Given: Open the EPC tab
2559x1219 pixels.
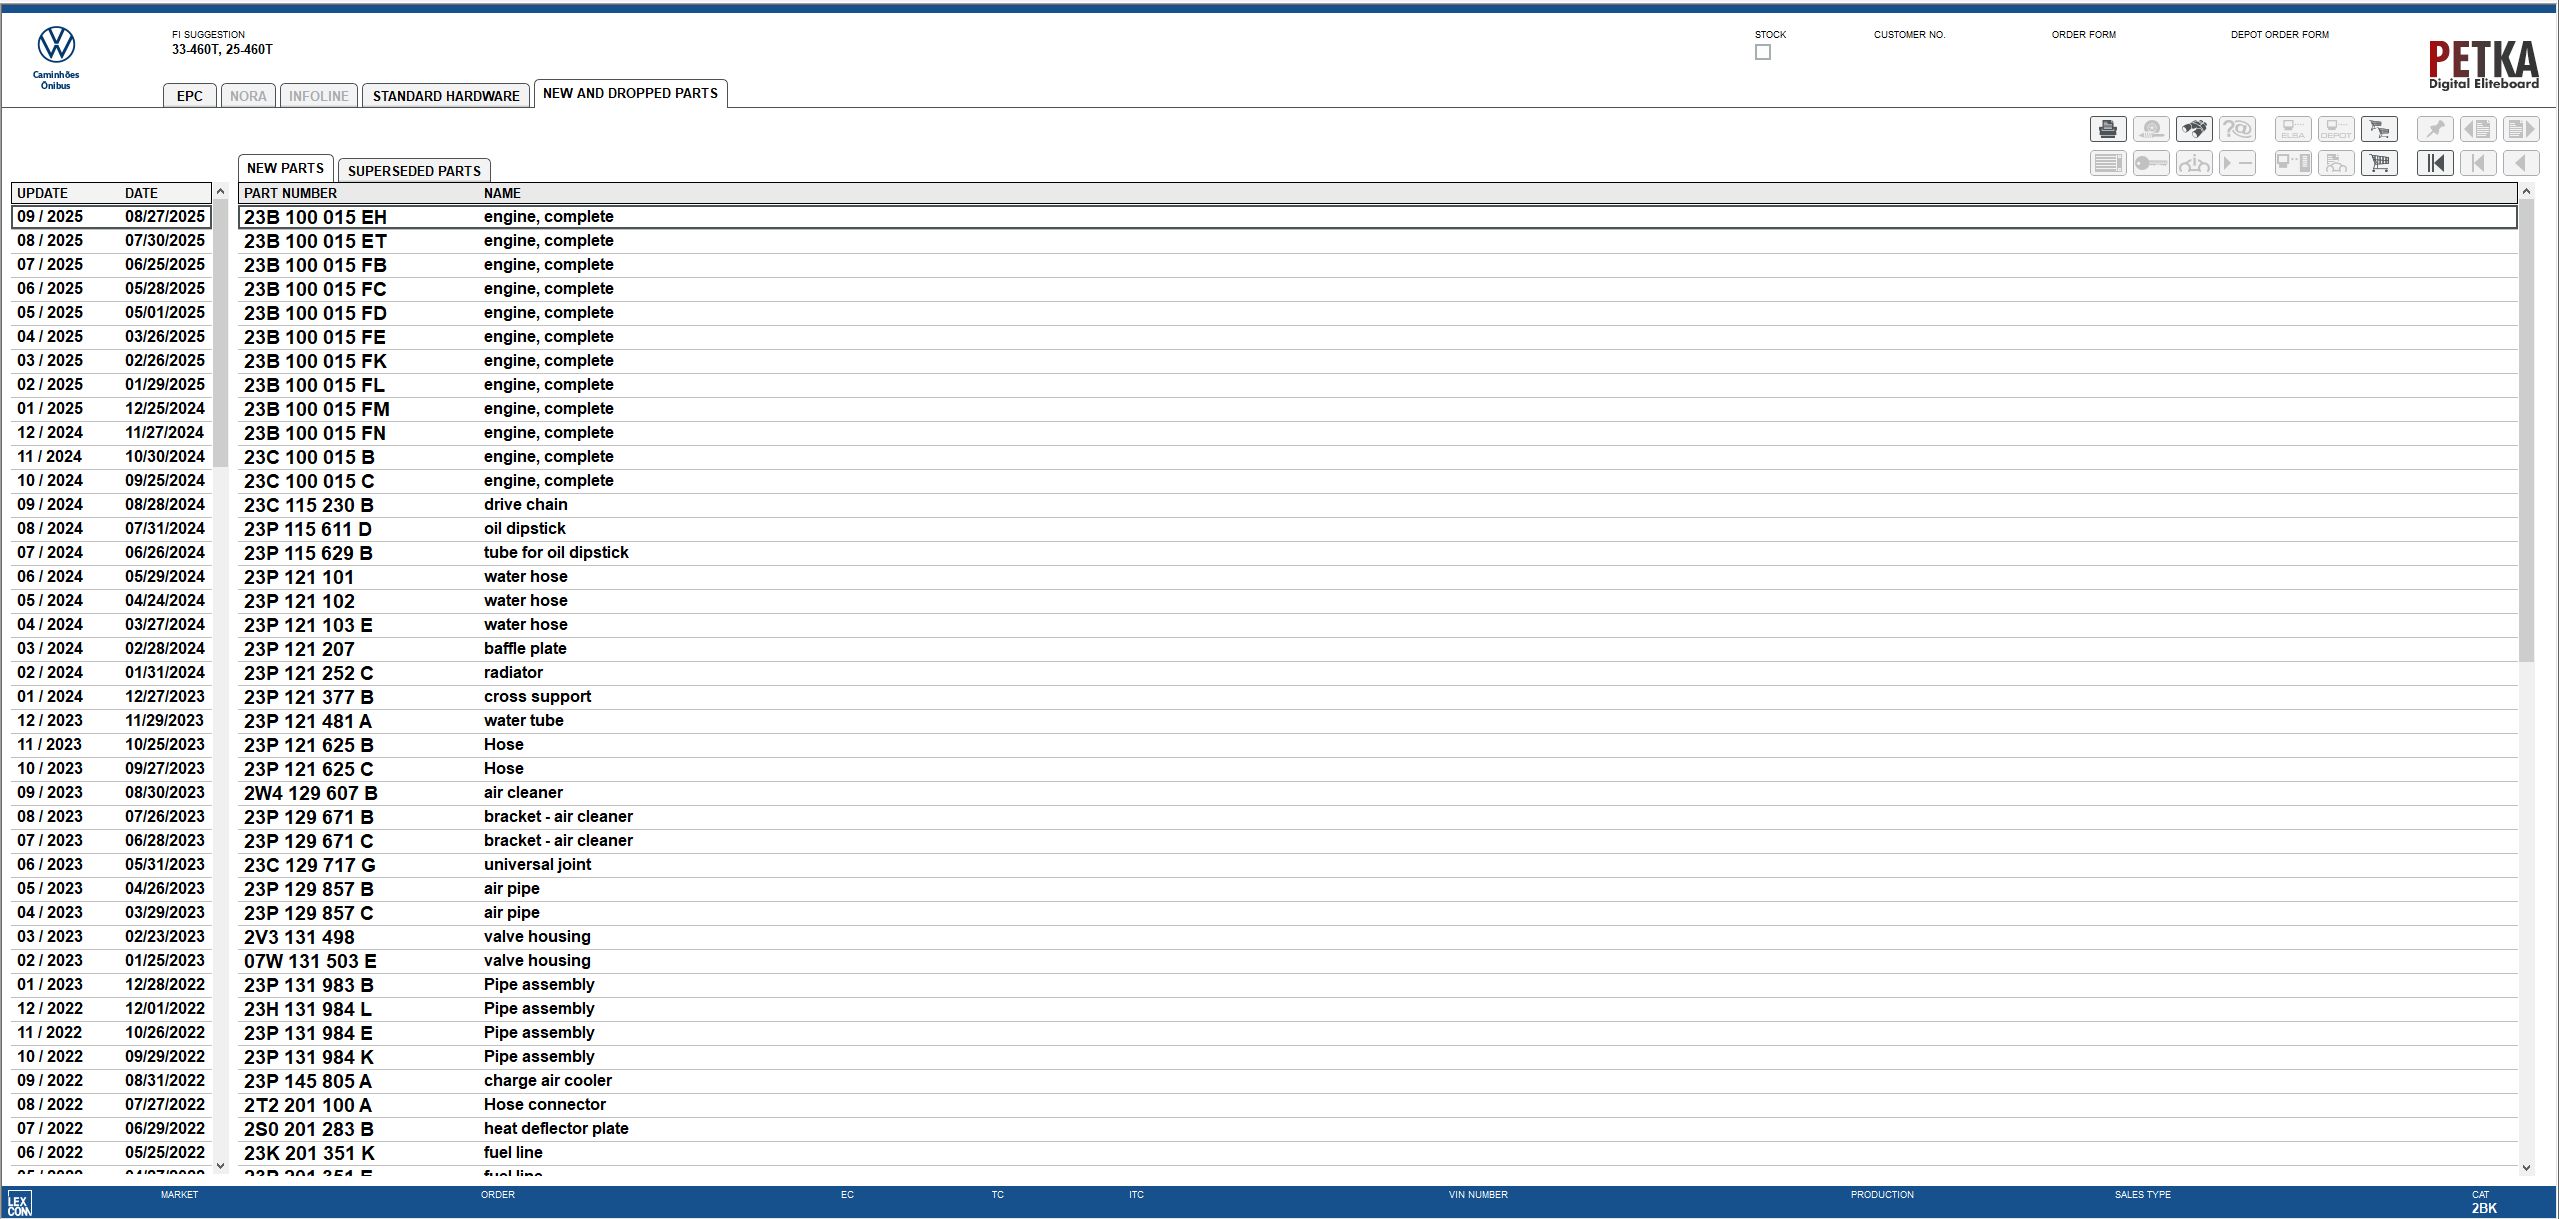Looking at the screenshot, I should pos(189,96).
